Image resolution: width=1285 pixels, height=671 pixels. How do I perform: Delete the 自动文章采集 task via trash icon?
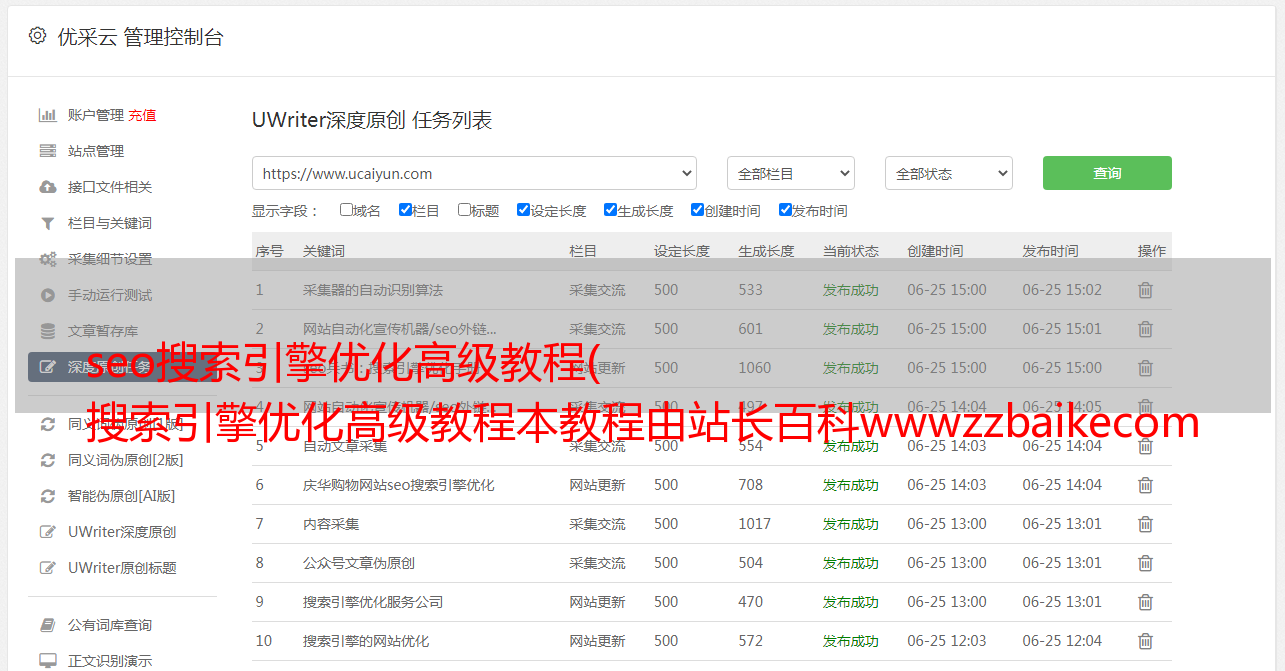[x=1145, y=446]
